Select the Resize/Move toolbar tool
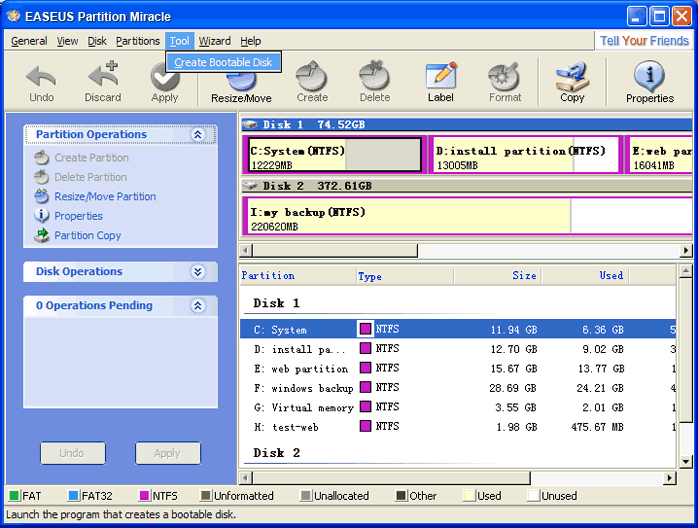Screen dimensions: 698x528 click(x=241, y=82)
